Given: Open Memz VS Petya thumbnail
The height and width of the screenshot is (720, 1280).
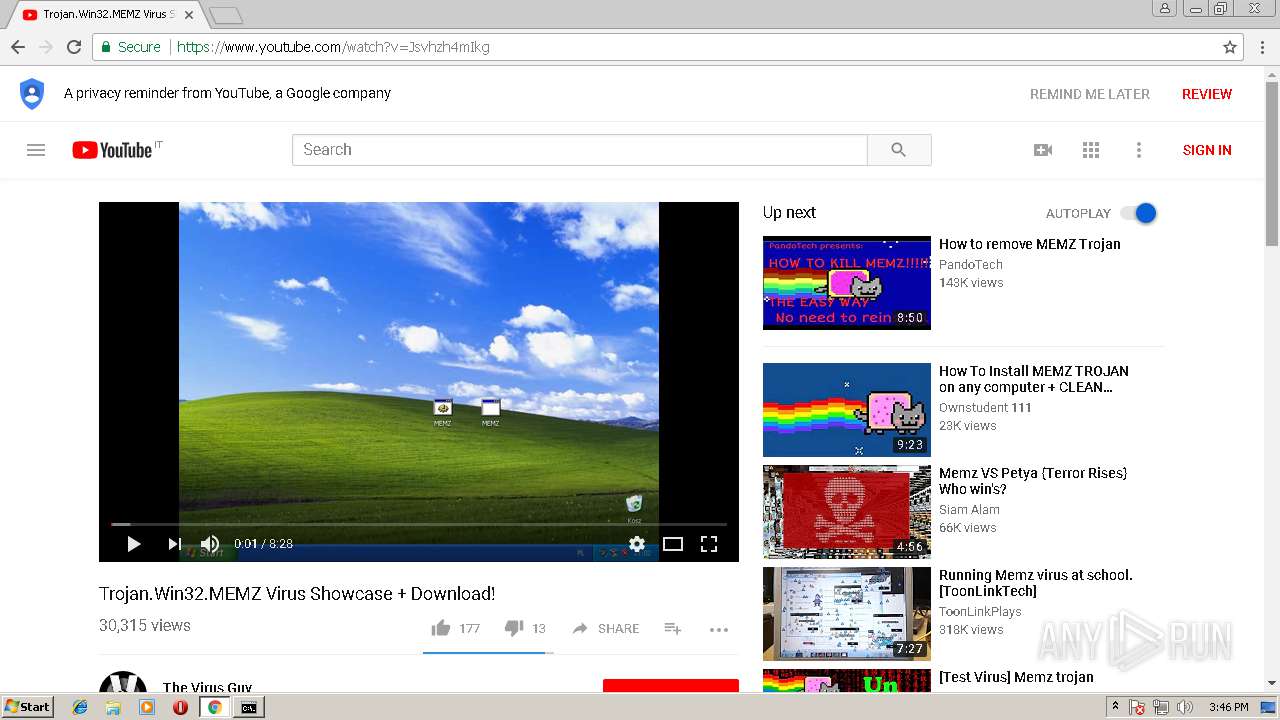Looking at the screenshot, I should pyautogui.click(x=847, y=512).
